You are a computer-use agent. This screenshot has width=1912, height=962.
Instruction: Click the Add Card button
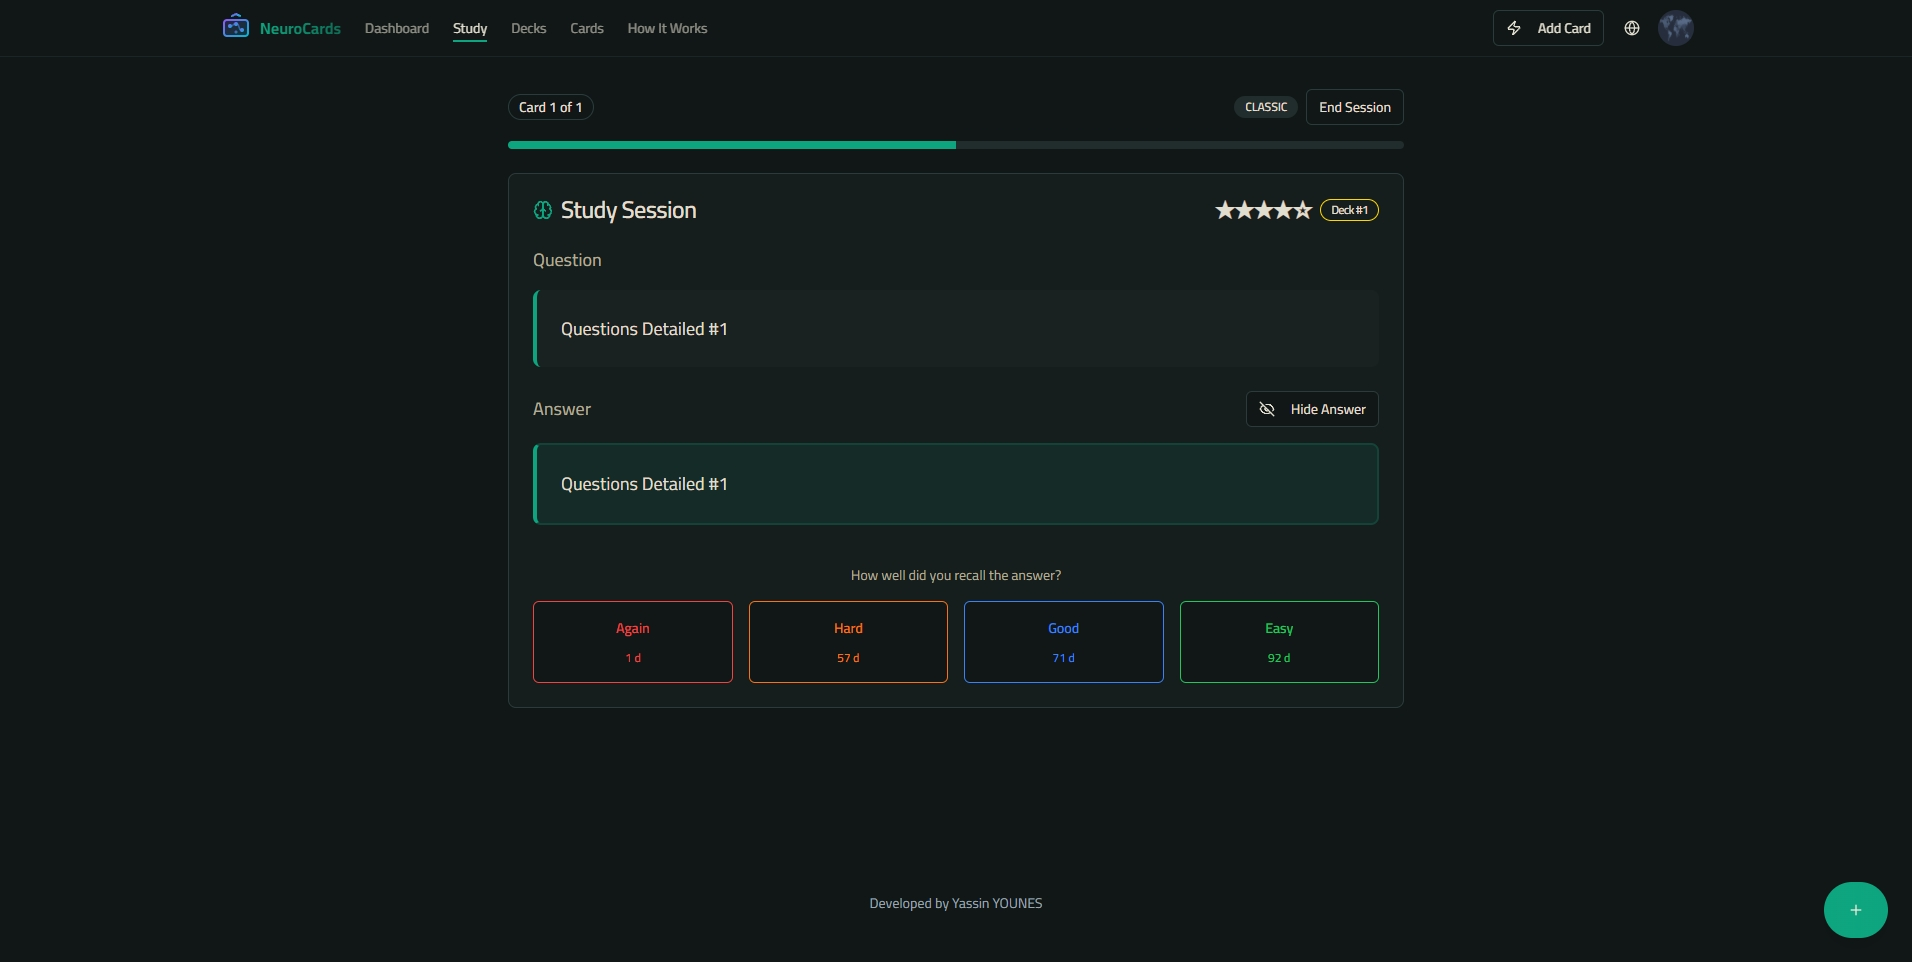click(x=1548, y=28)
